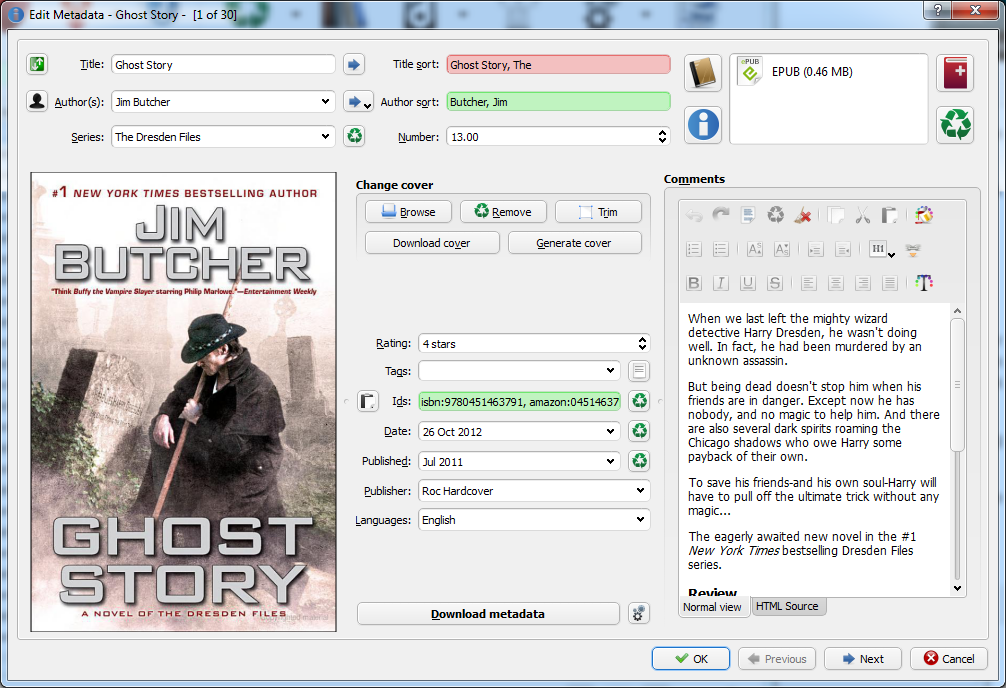Click the author sort arrow button

[358, 101]
